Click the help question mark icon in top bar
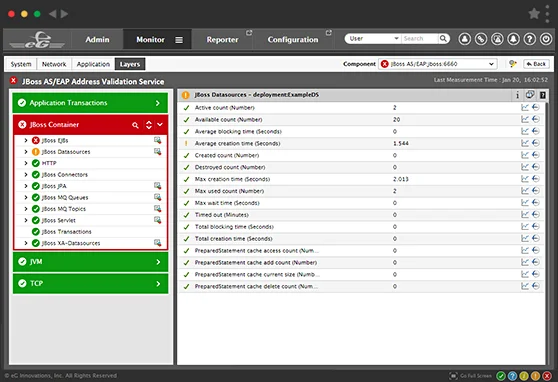The image size is (558, 382). point(530,39)
